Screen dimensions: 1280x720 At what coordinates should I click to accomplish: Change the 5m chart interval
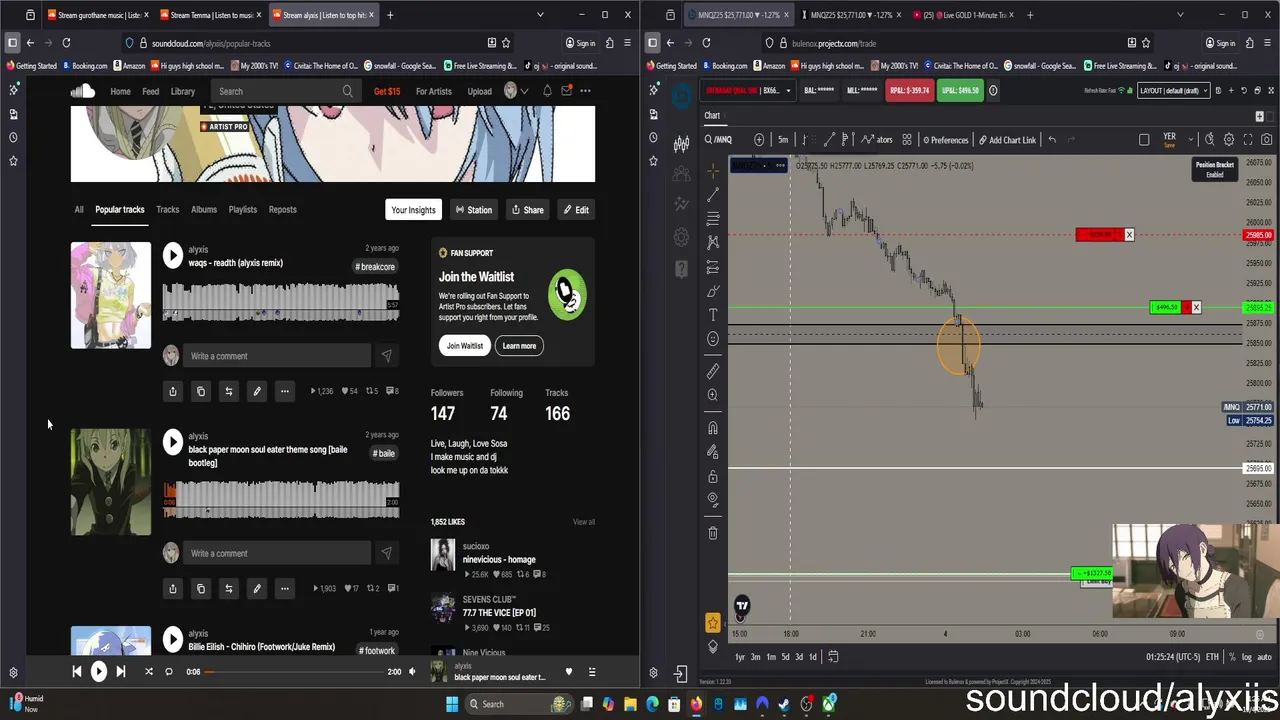[x=783, y=140]
